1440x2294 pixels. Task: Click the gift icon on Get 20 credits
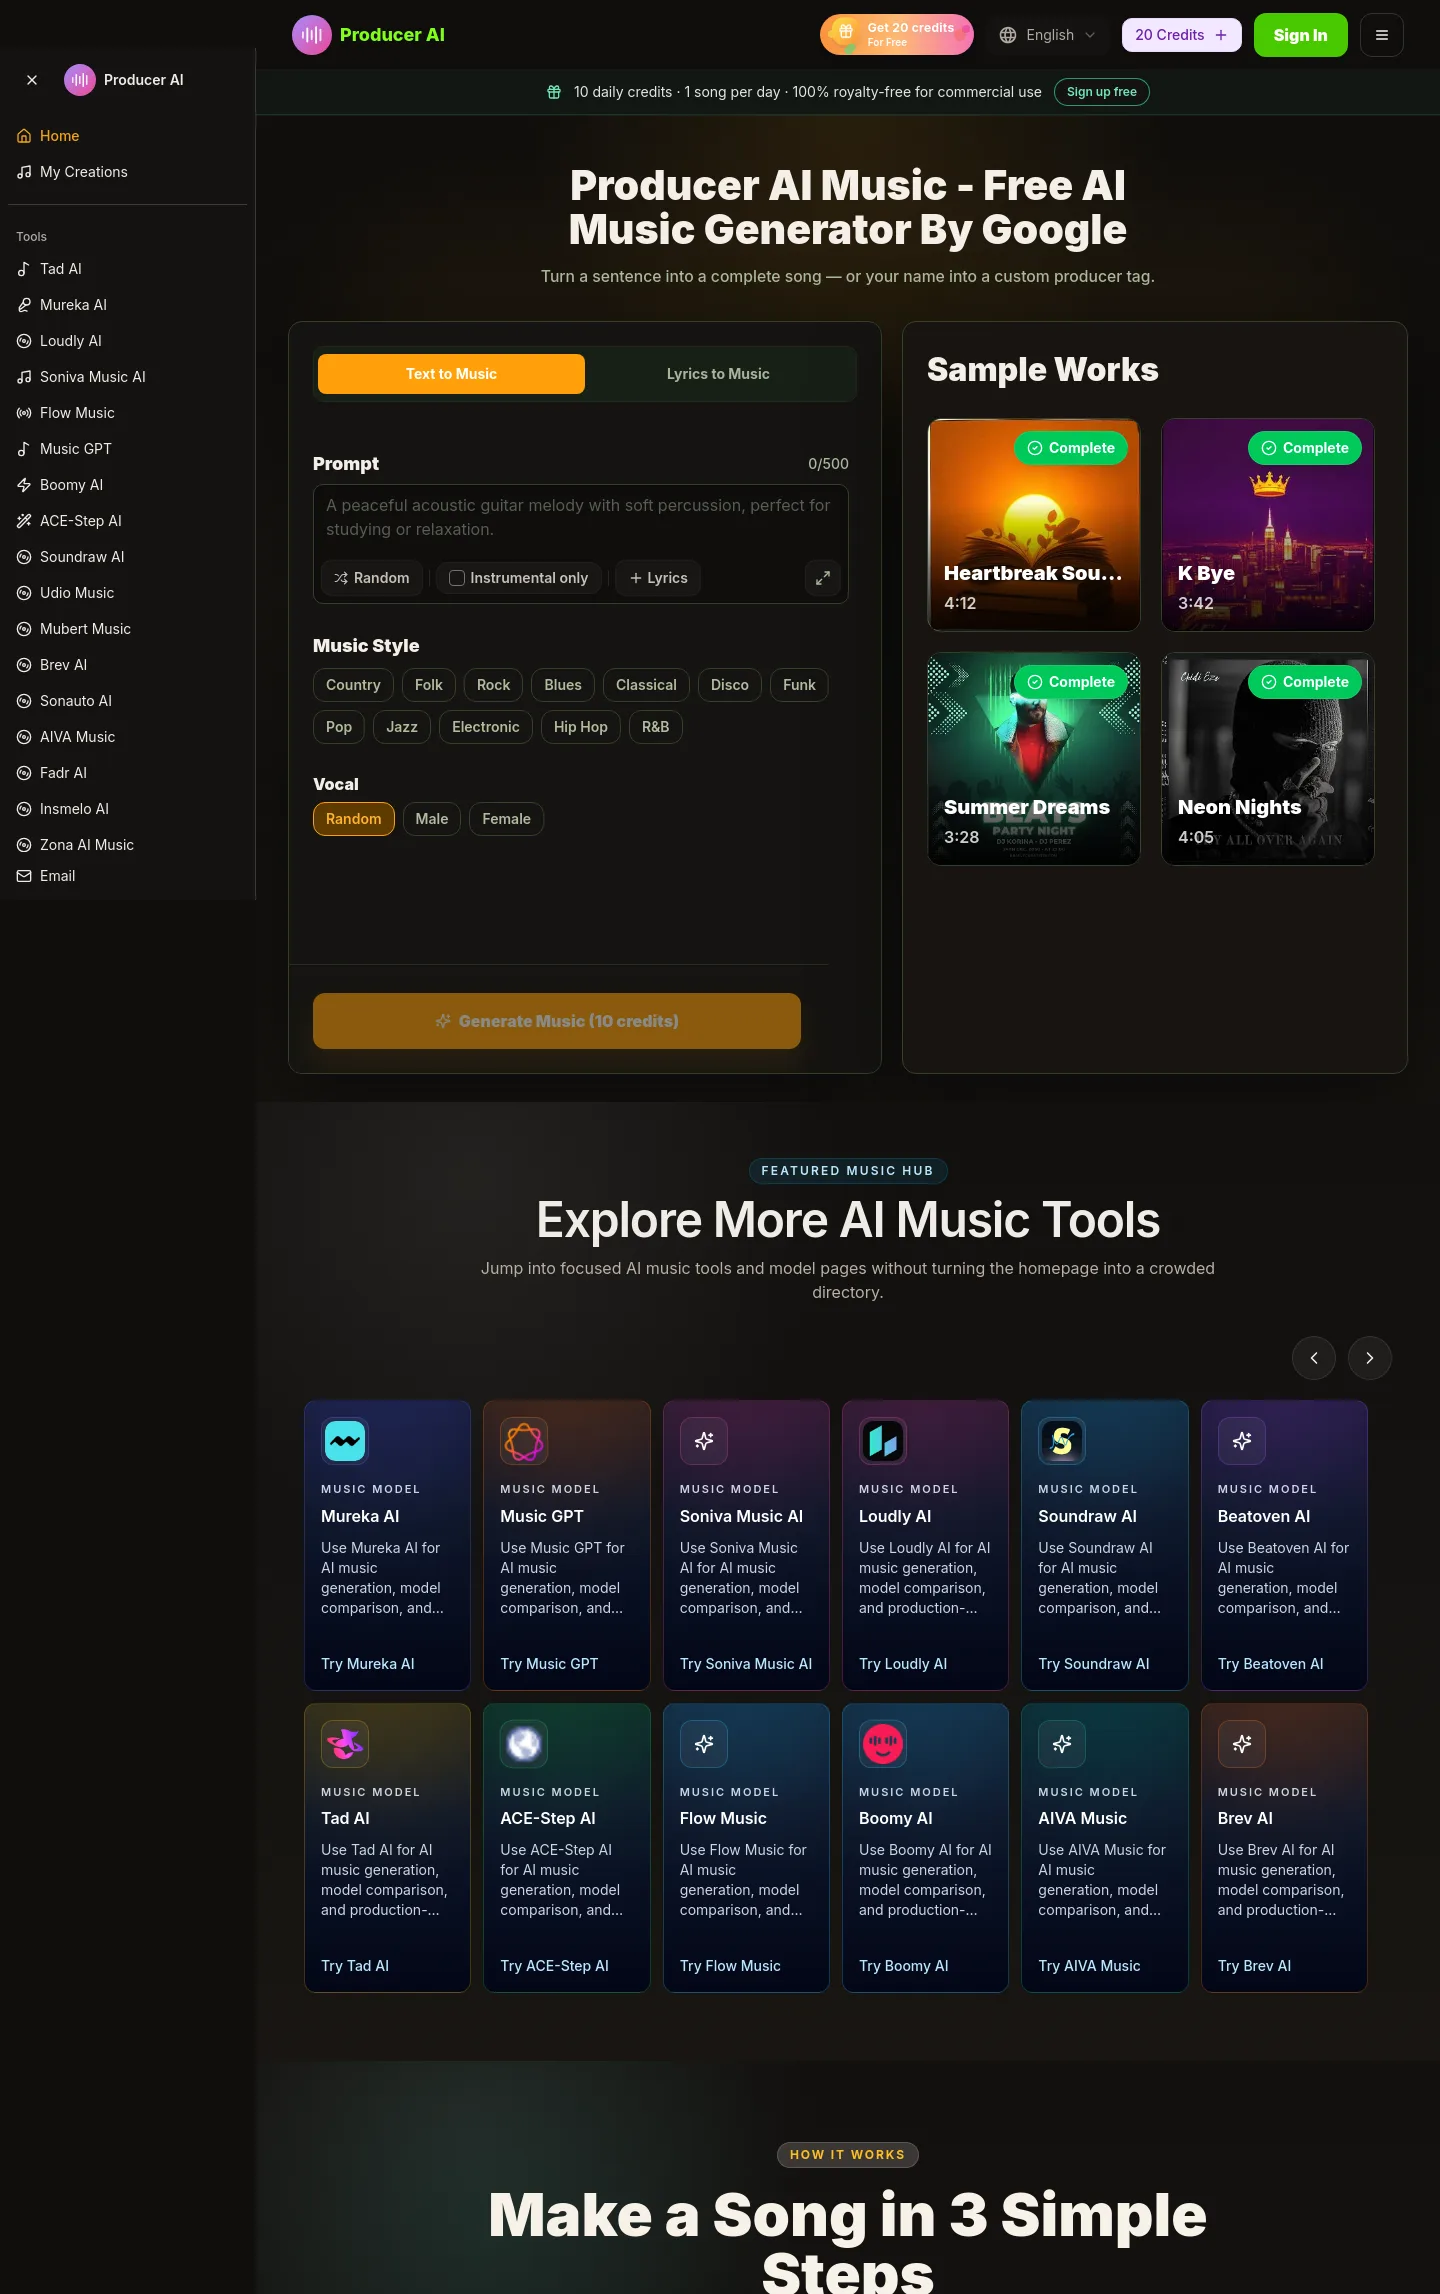(846, 32)
